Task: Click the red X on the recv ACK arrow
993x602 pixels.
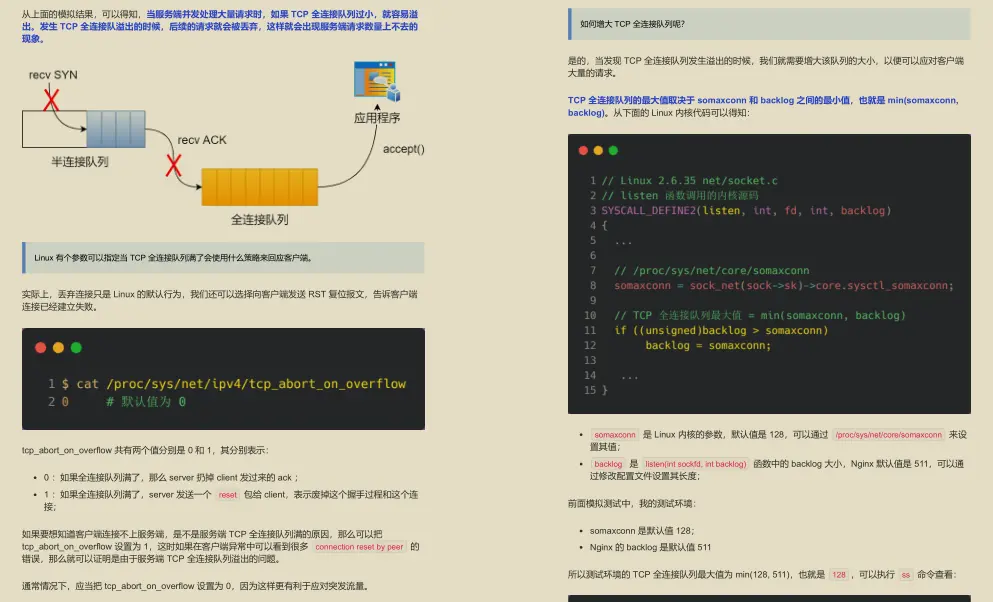Action: point(174,166)
